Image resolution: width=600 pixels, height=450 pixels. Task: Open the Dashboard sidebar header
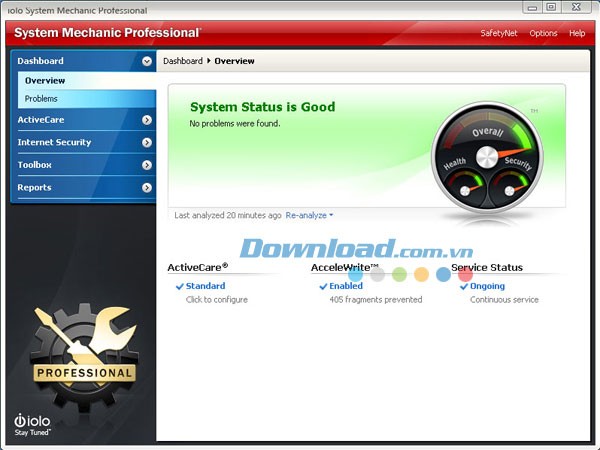point(84,61)
